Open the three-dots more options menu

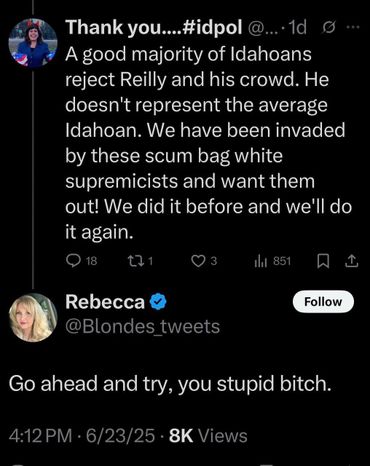tap(354, 27)
